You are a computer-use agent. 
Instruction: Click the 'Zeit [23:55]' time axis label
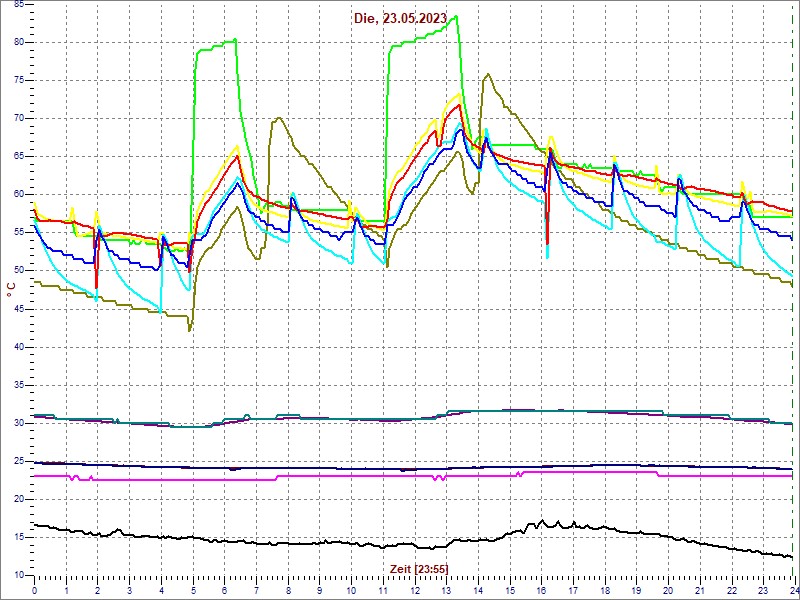click(x=419, y=569)
